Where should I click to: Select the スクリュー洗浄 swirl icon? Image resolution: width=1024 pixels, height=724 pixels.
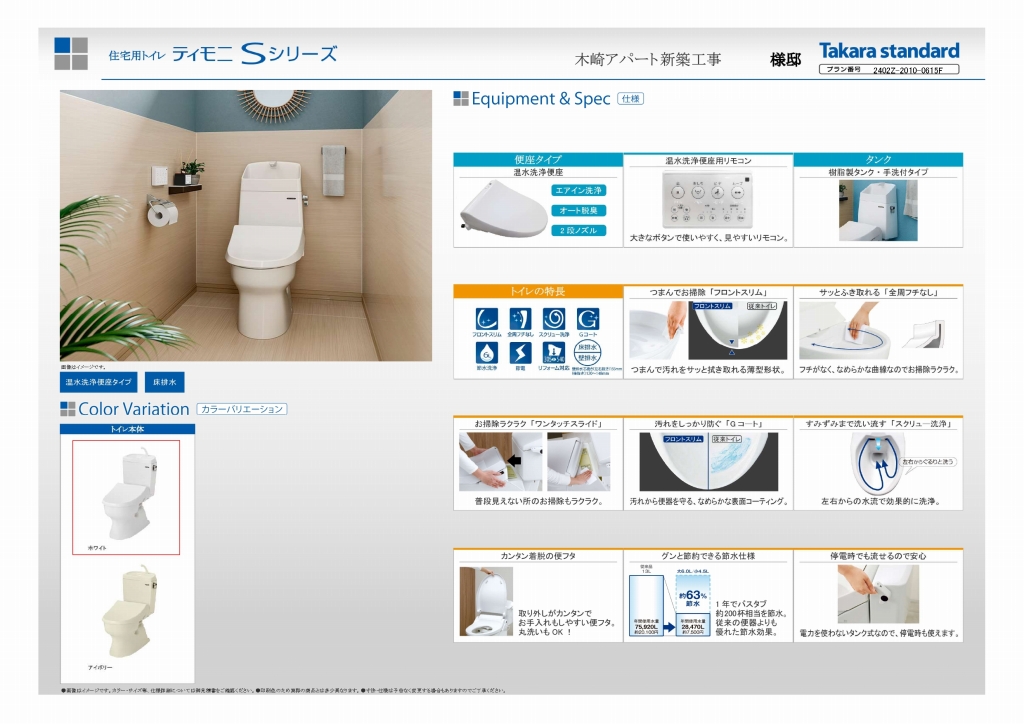(x=553, y=319)
